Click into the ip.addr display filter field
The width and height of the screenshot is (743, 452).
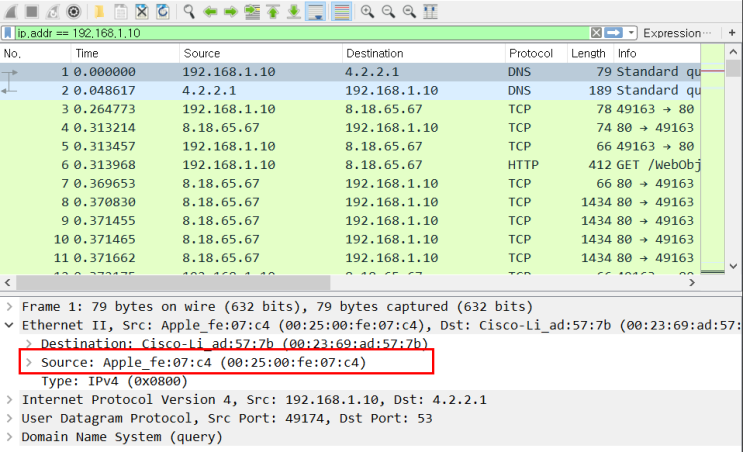coord(302,33)
